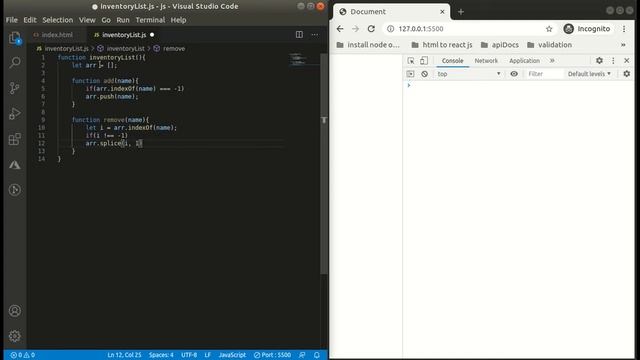Open the 'install node o...' bookmark folder

coord(368,45)
